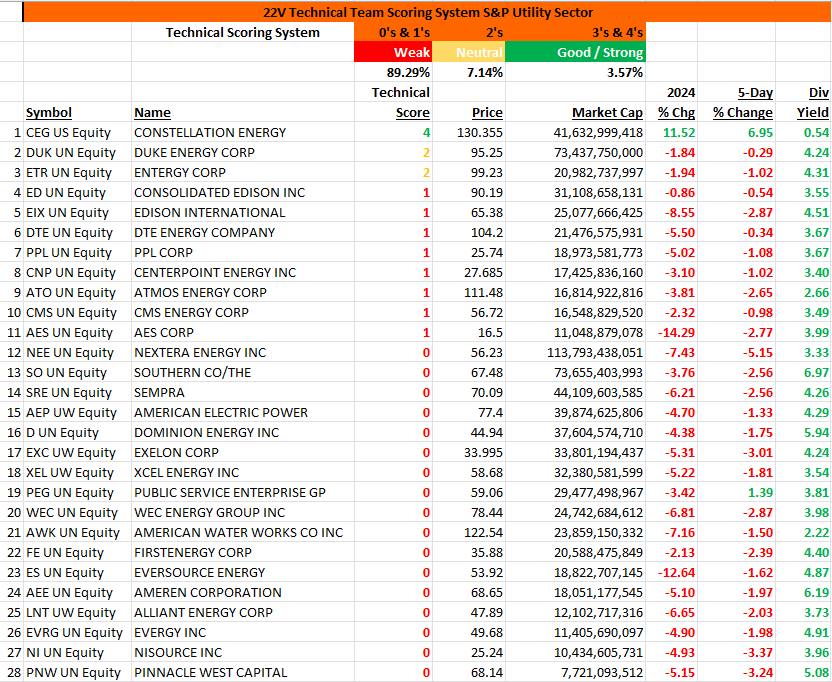This screenshot has height=682, width=832.
Task: Select the 'CONSOLIDATED EDISON INC' name cell
Action: (x=242, y=192)
